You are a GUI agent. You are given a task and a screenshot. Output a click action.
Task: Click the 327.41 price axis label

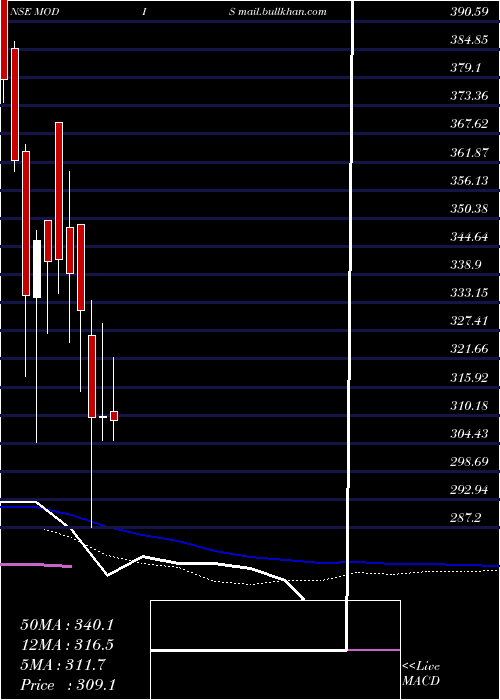(469, 321)
